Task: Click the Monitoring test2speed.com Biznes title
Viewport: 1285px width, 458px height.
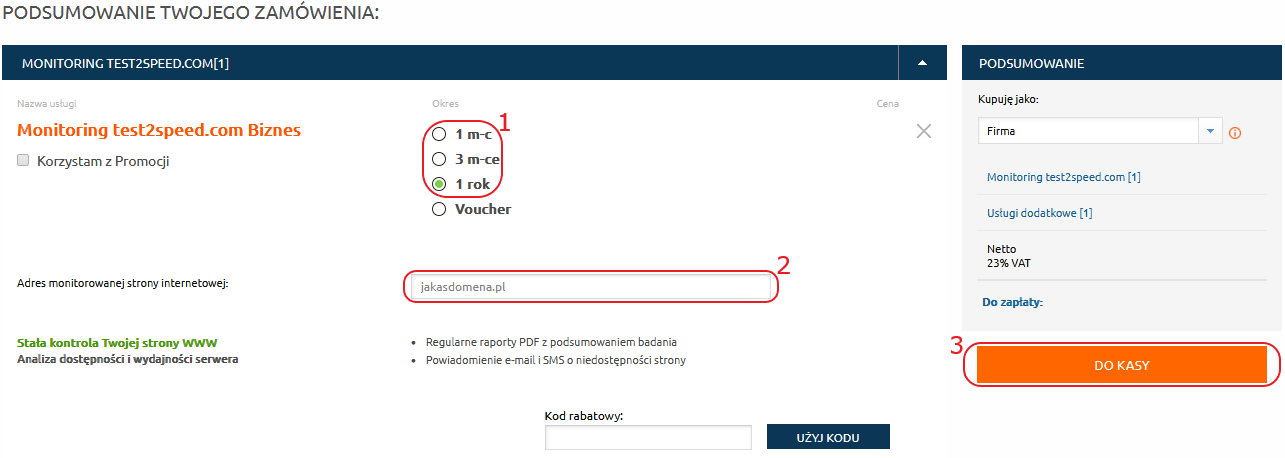Action: click(159, 130)
